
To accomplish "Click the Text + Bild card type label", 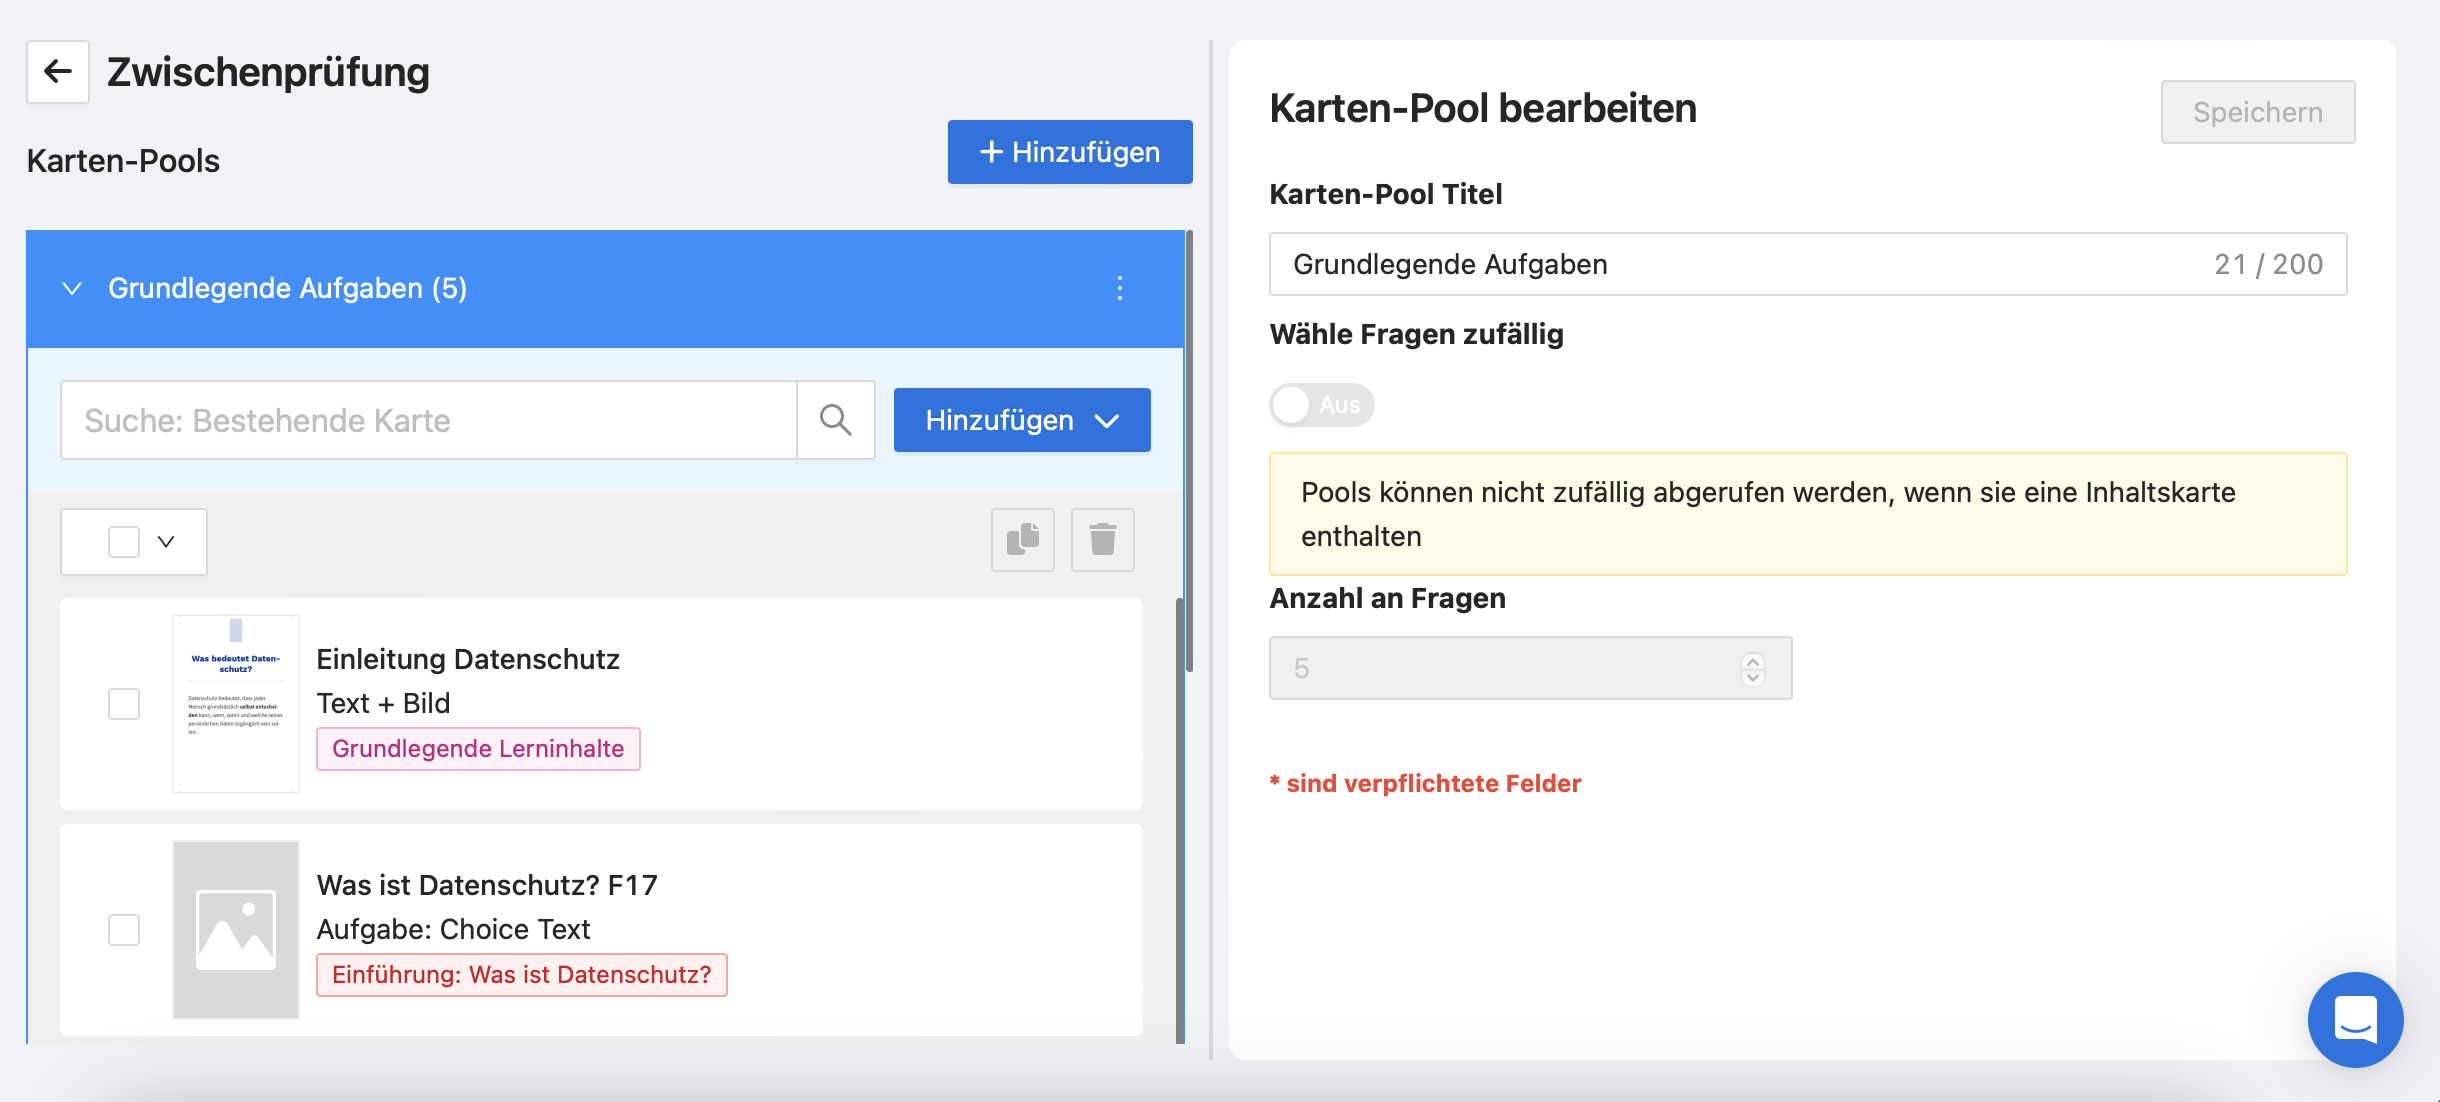I will pos(384,703).
